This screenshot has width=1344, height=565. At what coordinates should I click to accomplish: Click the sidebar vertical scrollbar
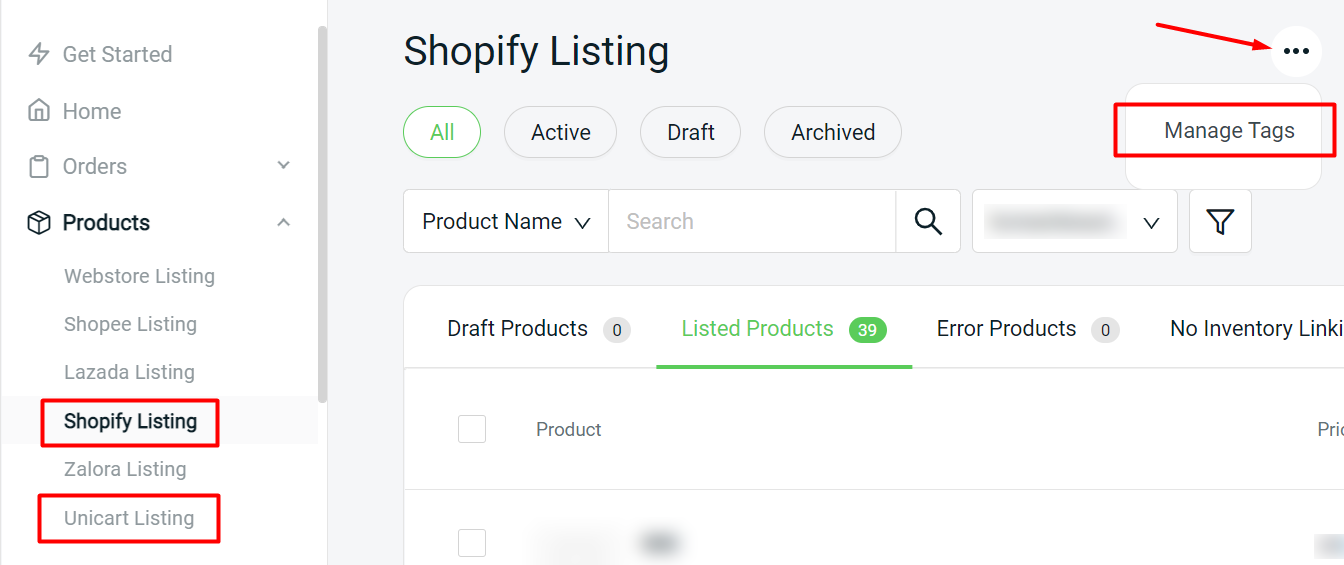point(322,215)
